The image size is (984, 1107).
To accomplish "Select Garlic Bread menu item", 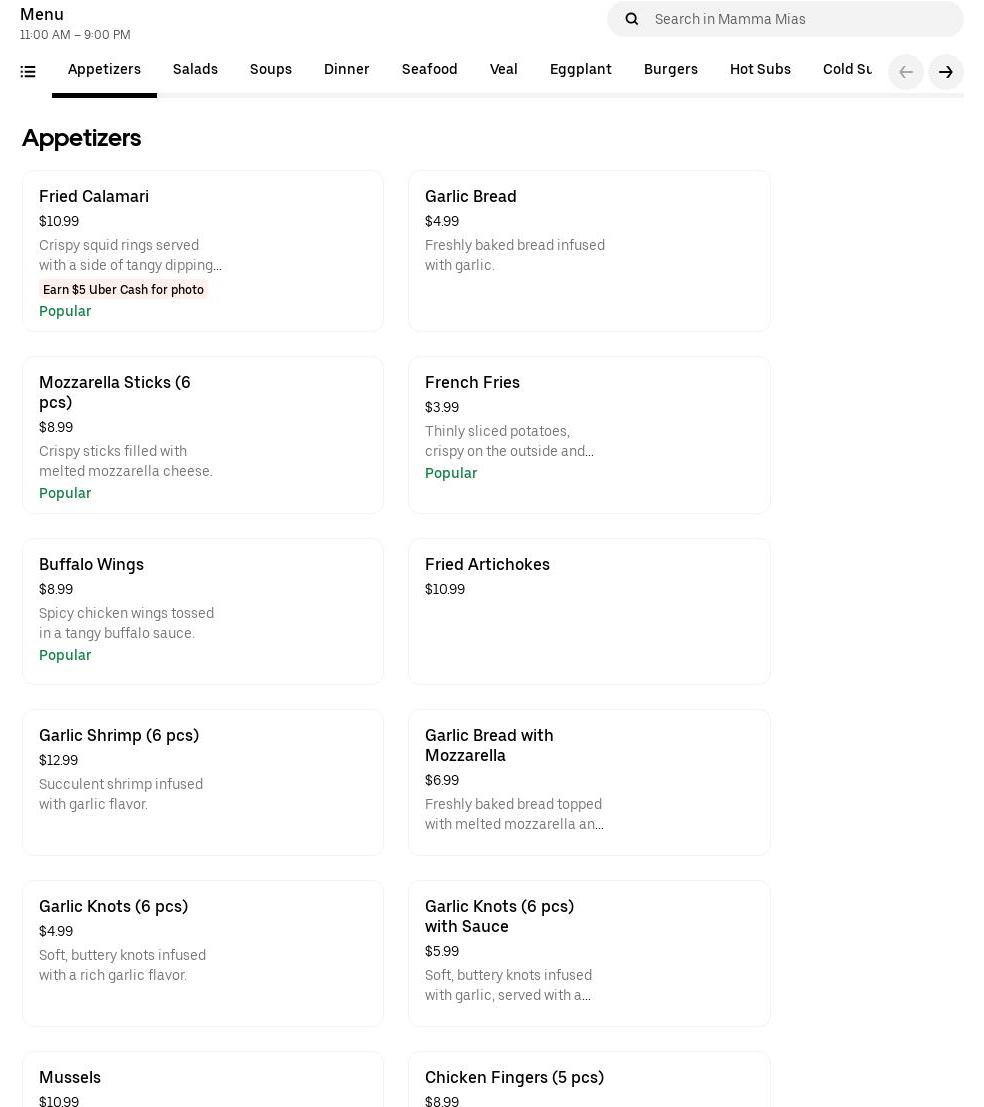I will tap(588, 250).
